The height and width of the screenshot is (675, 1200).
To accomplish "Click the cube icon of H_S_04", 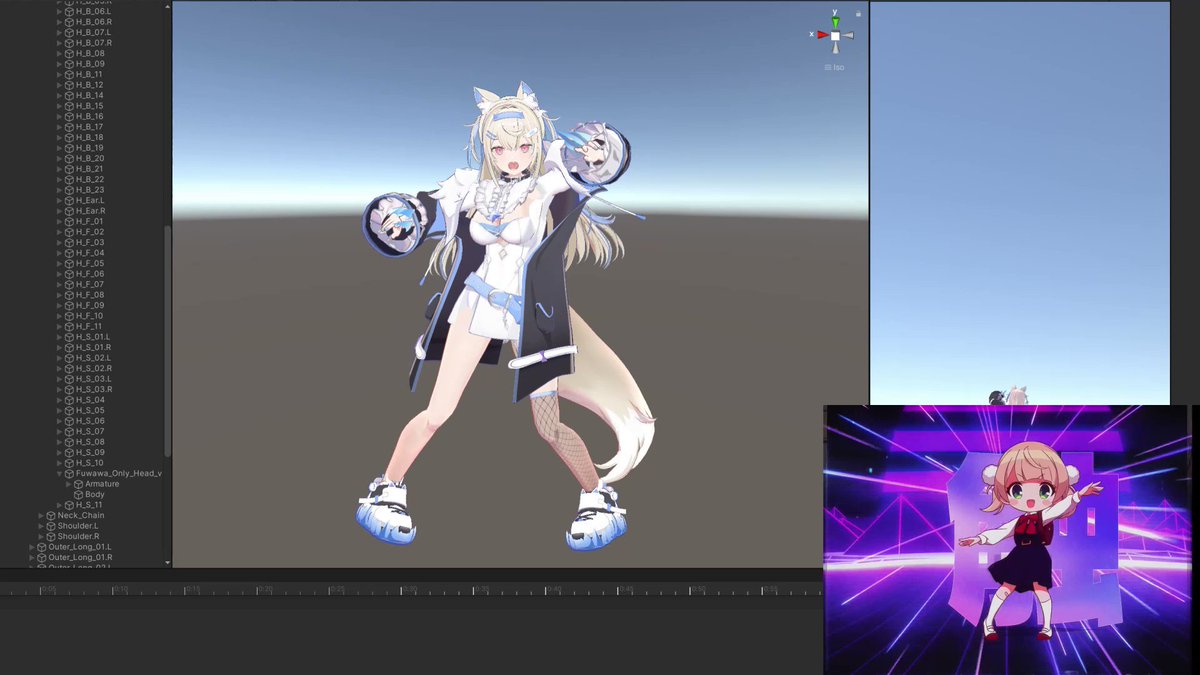I will (x=69, y=400).
